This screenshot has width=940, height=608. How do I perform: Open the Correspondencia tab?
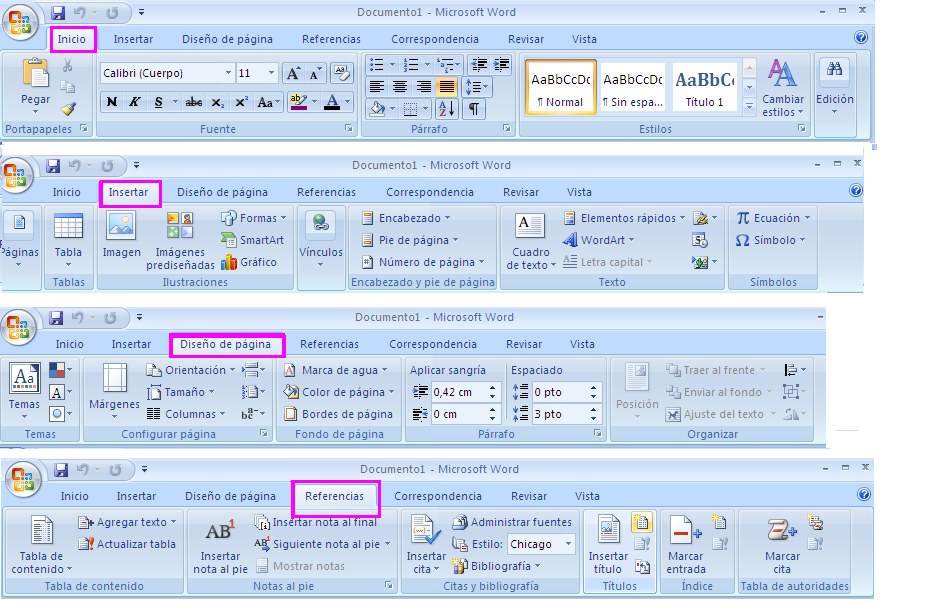434,39
